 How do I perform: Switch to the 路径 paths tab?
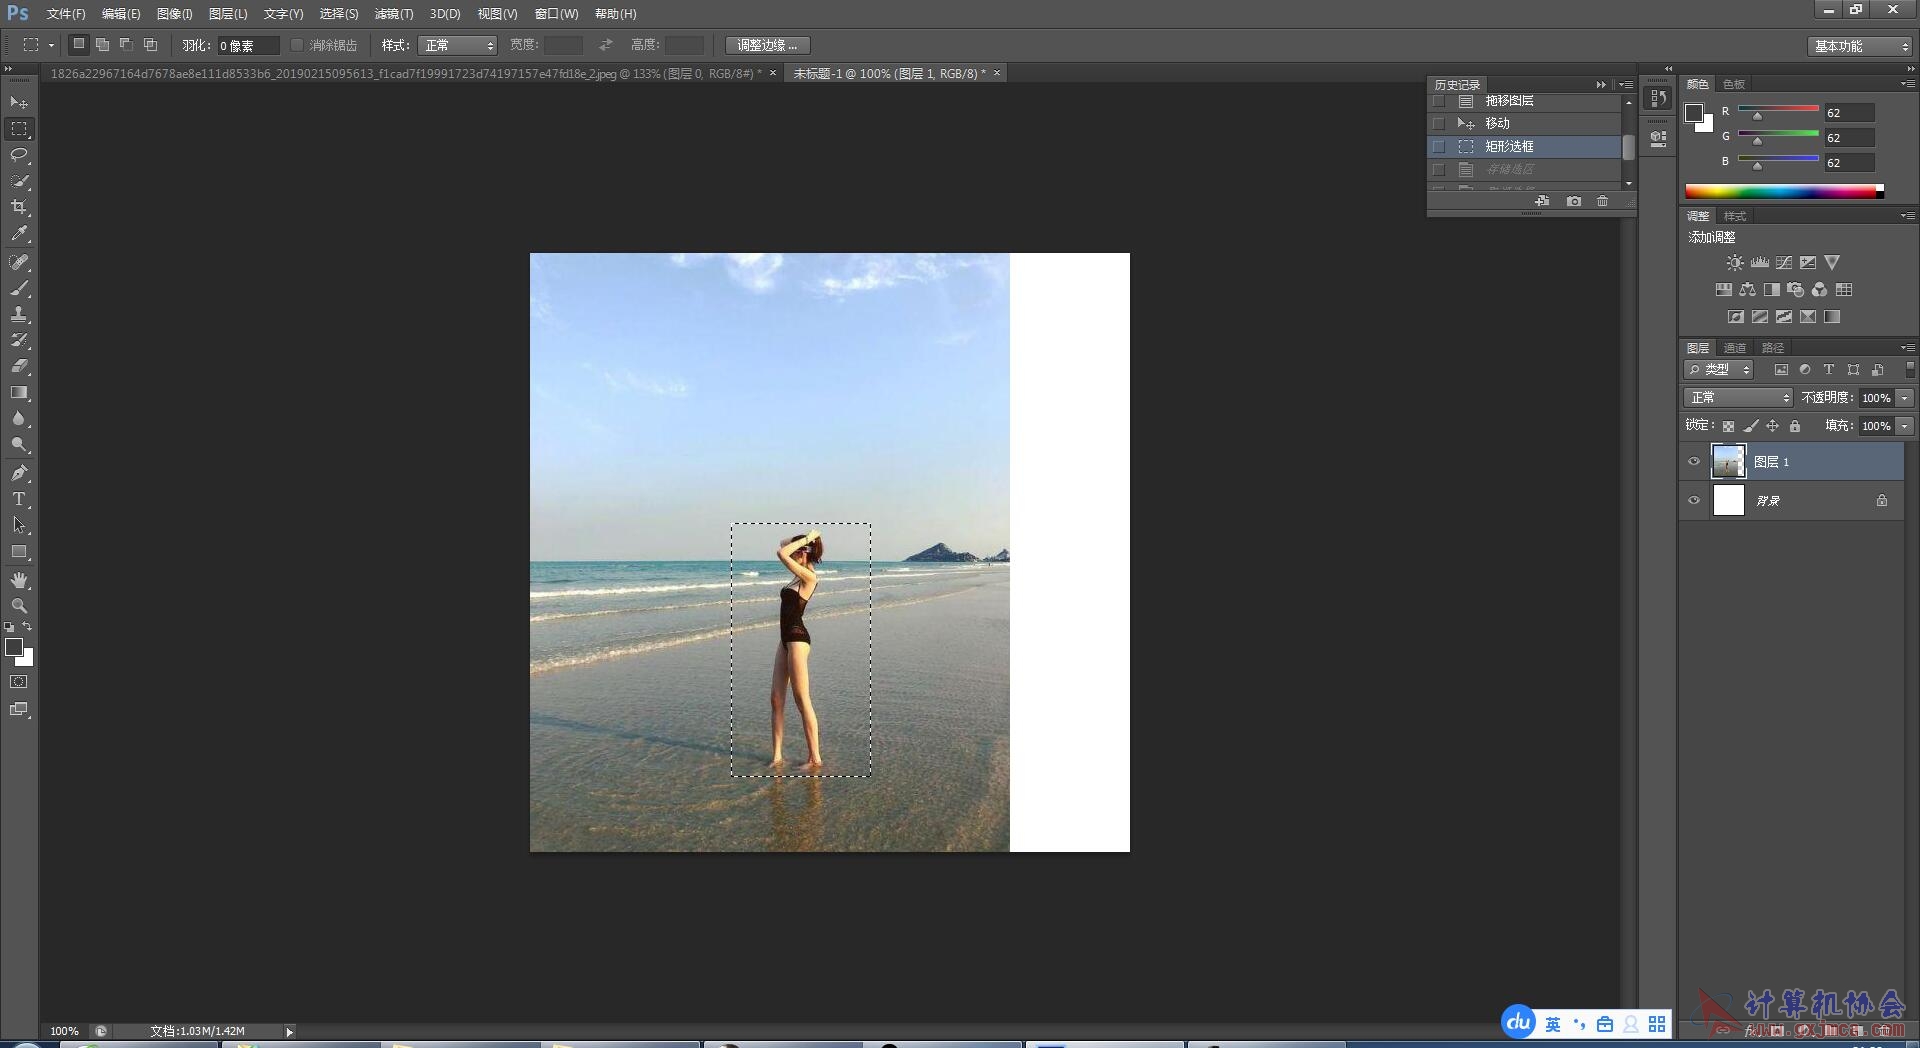click(1773, 348)
